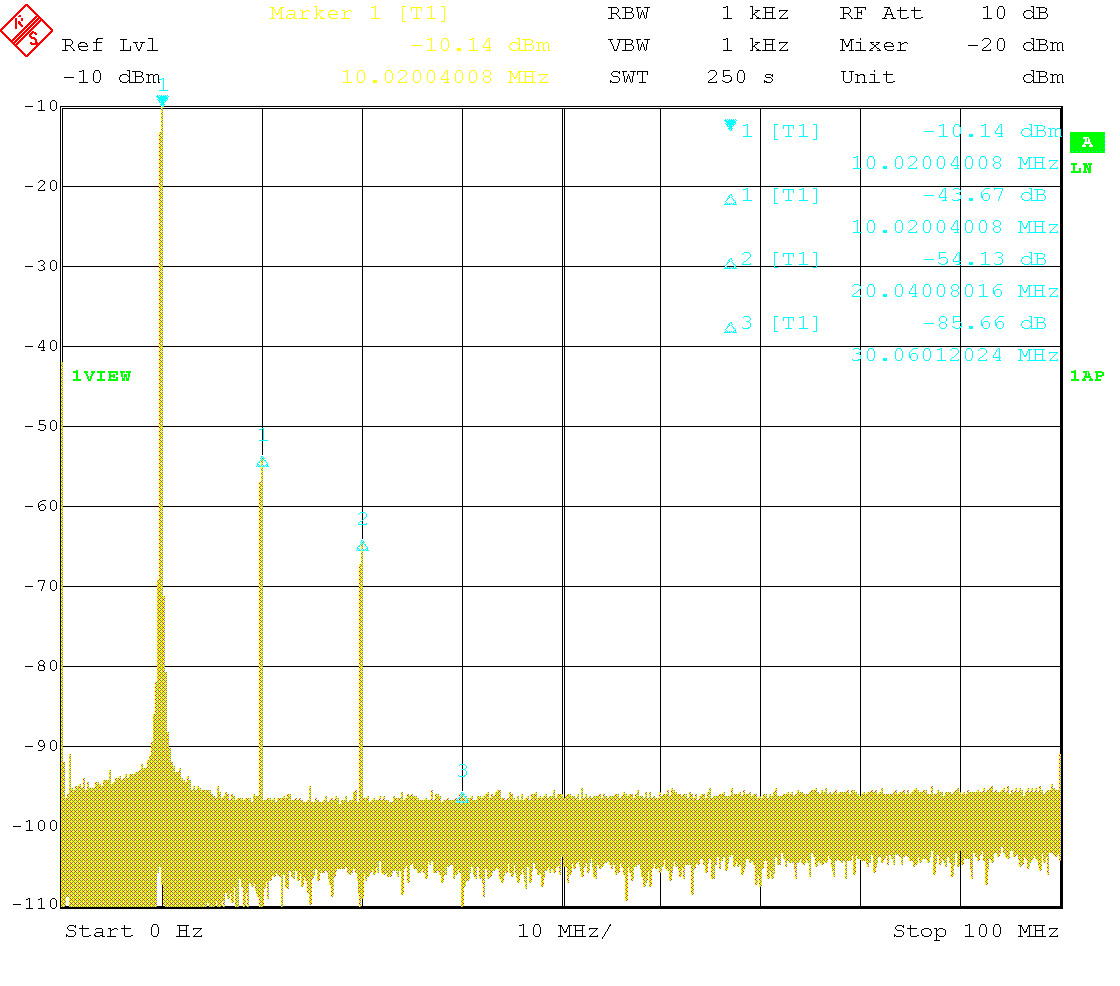Select delta marker 3 triangle near the noise floor
1120x986 pixels.
[462, 797]
